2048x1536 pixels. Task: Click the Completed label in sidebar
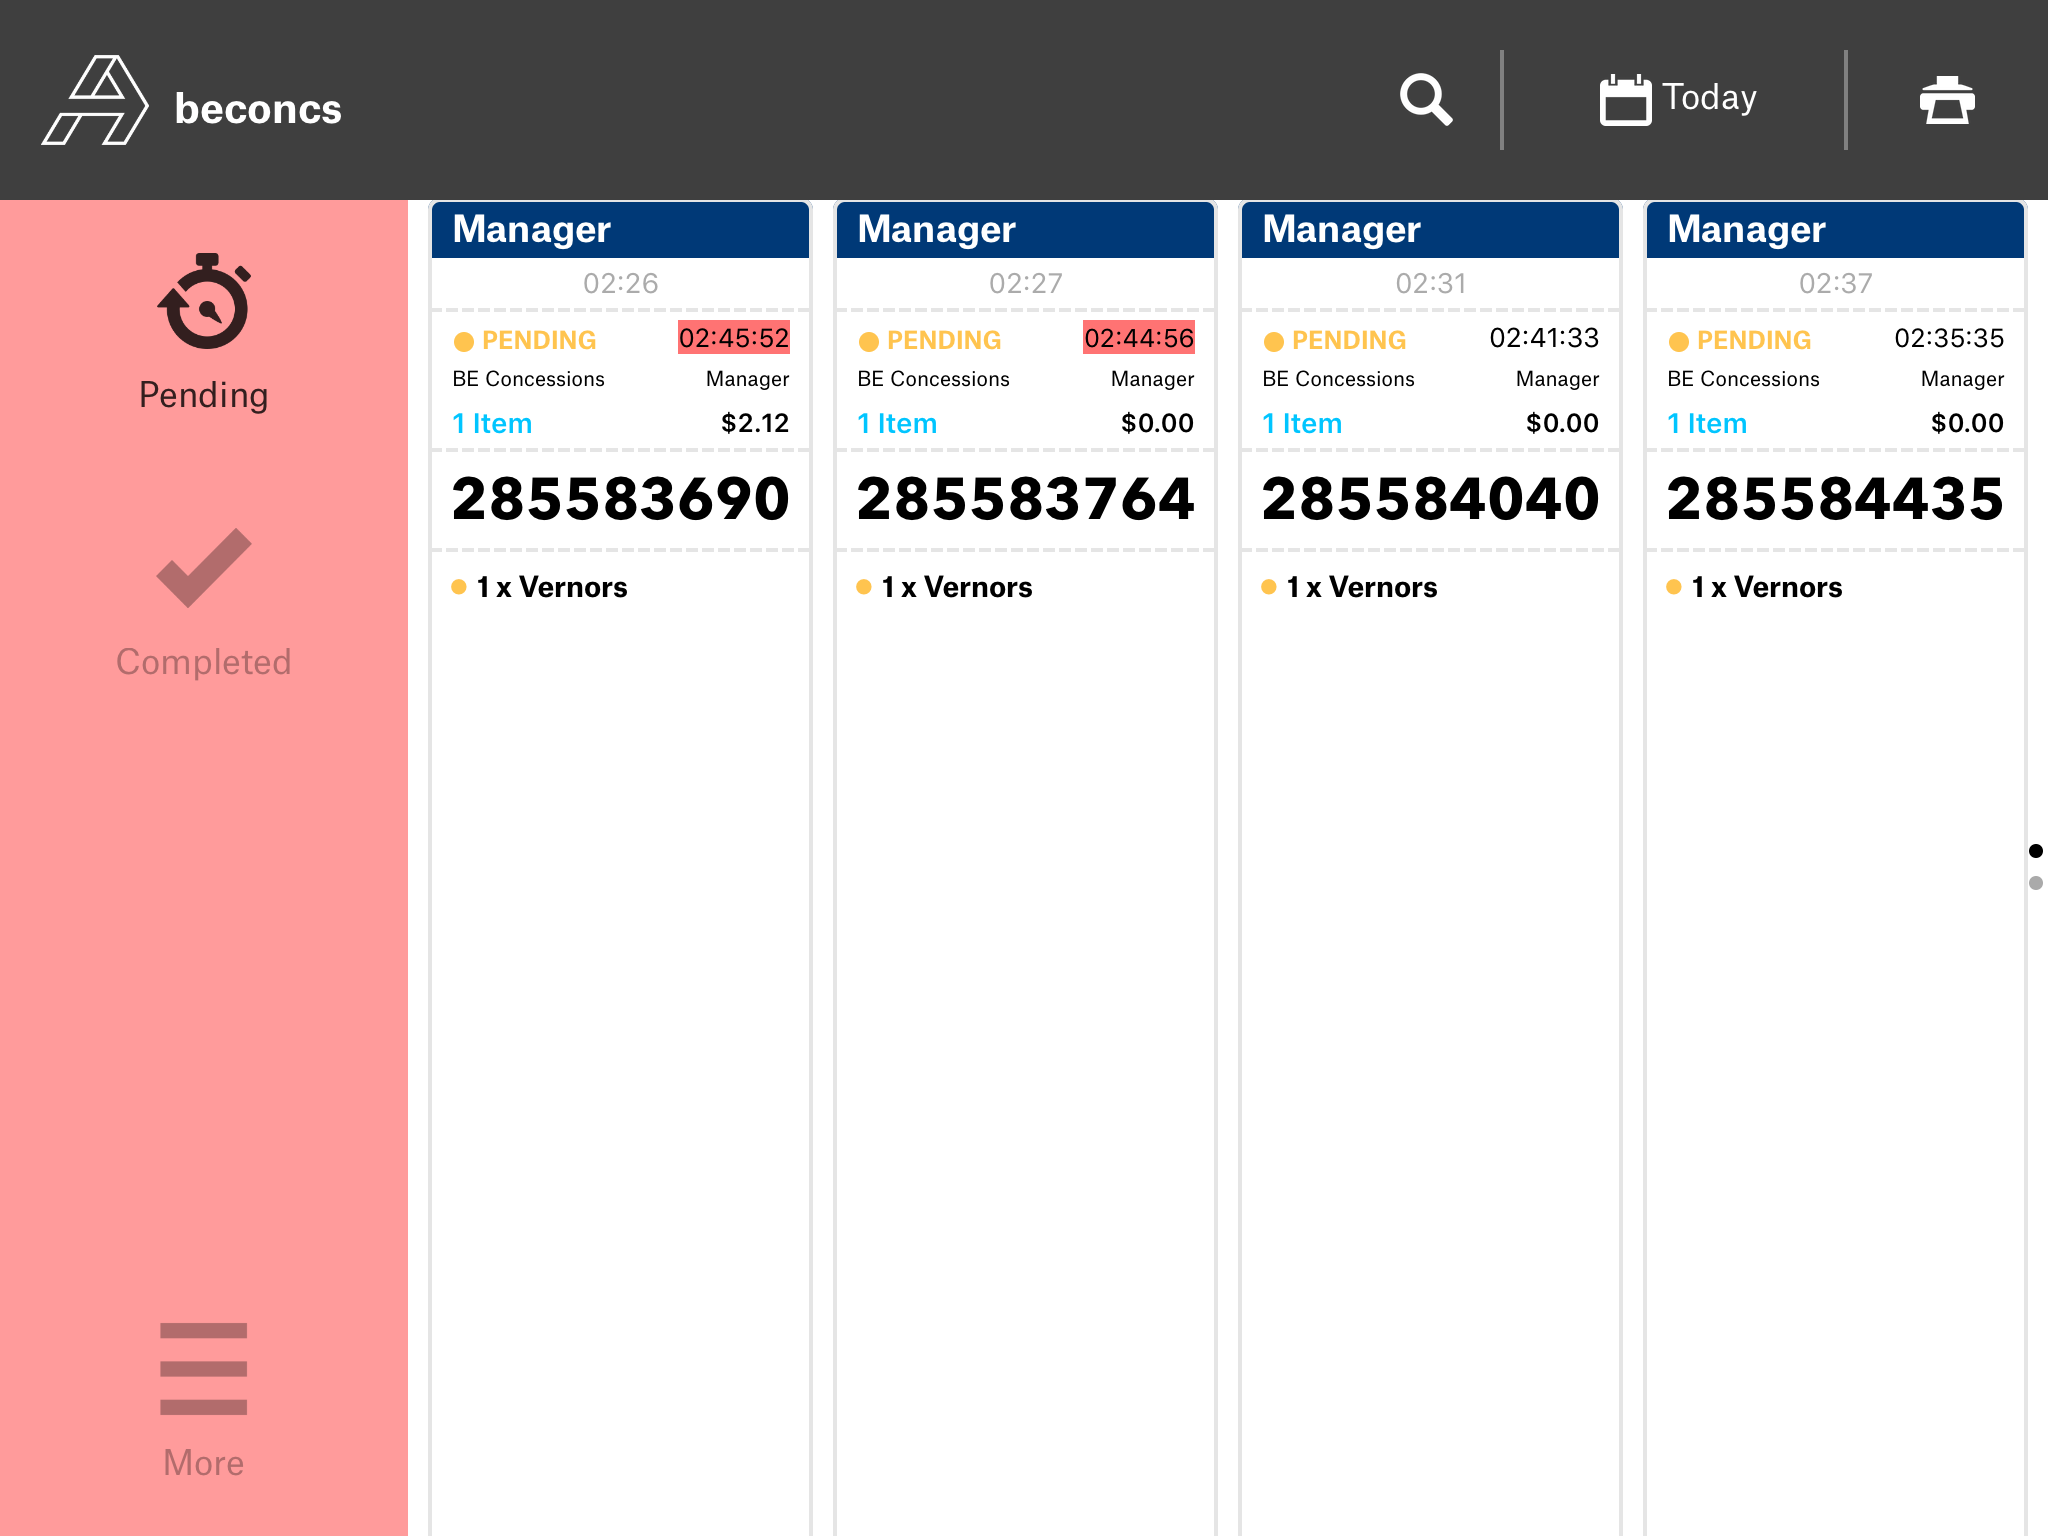[204, 662]
